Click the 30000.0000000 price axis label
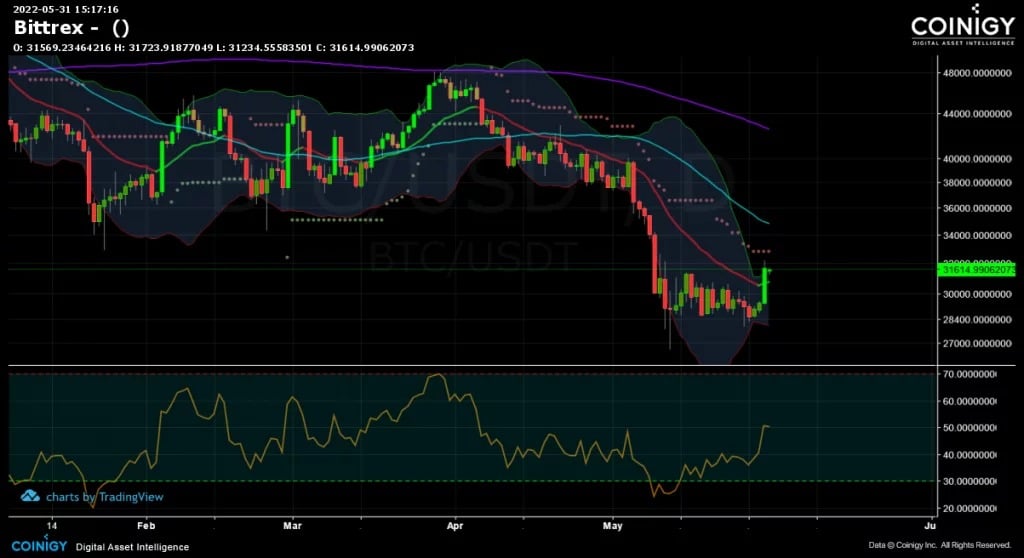Screen dimensions: 1024x558 tap(977, 294)
